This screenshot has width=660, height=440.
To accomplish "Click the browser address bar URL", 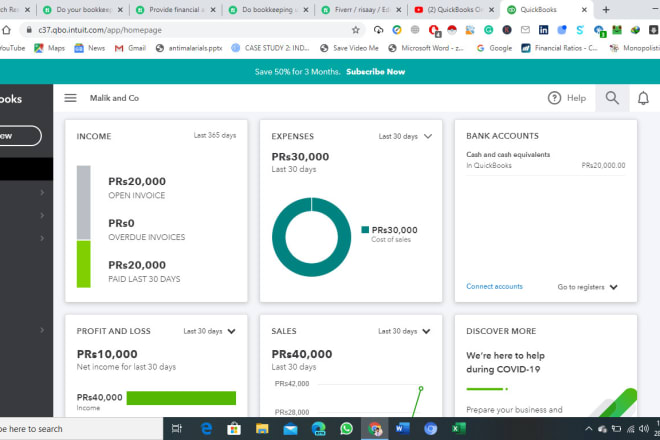I will [100, 30].
